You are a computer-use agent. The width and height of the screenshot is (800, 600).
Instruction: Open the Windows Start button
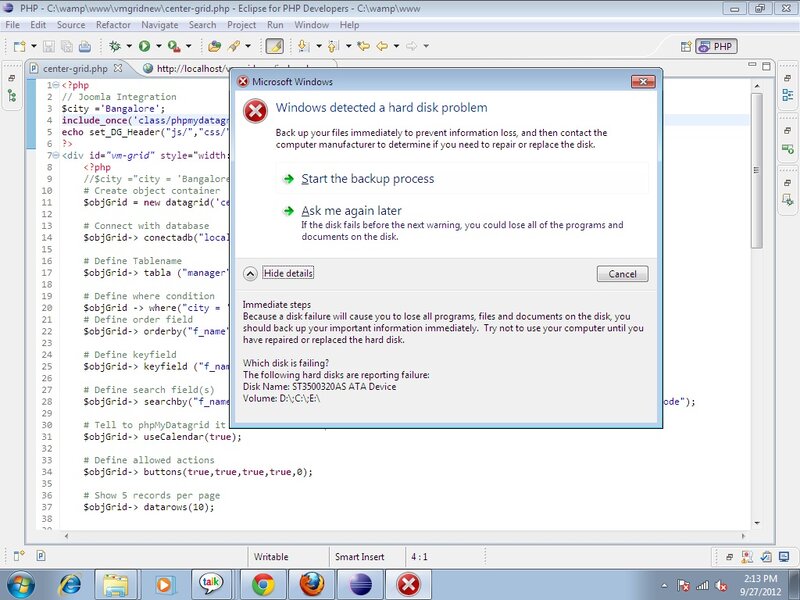(21, 585)
